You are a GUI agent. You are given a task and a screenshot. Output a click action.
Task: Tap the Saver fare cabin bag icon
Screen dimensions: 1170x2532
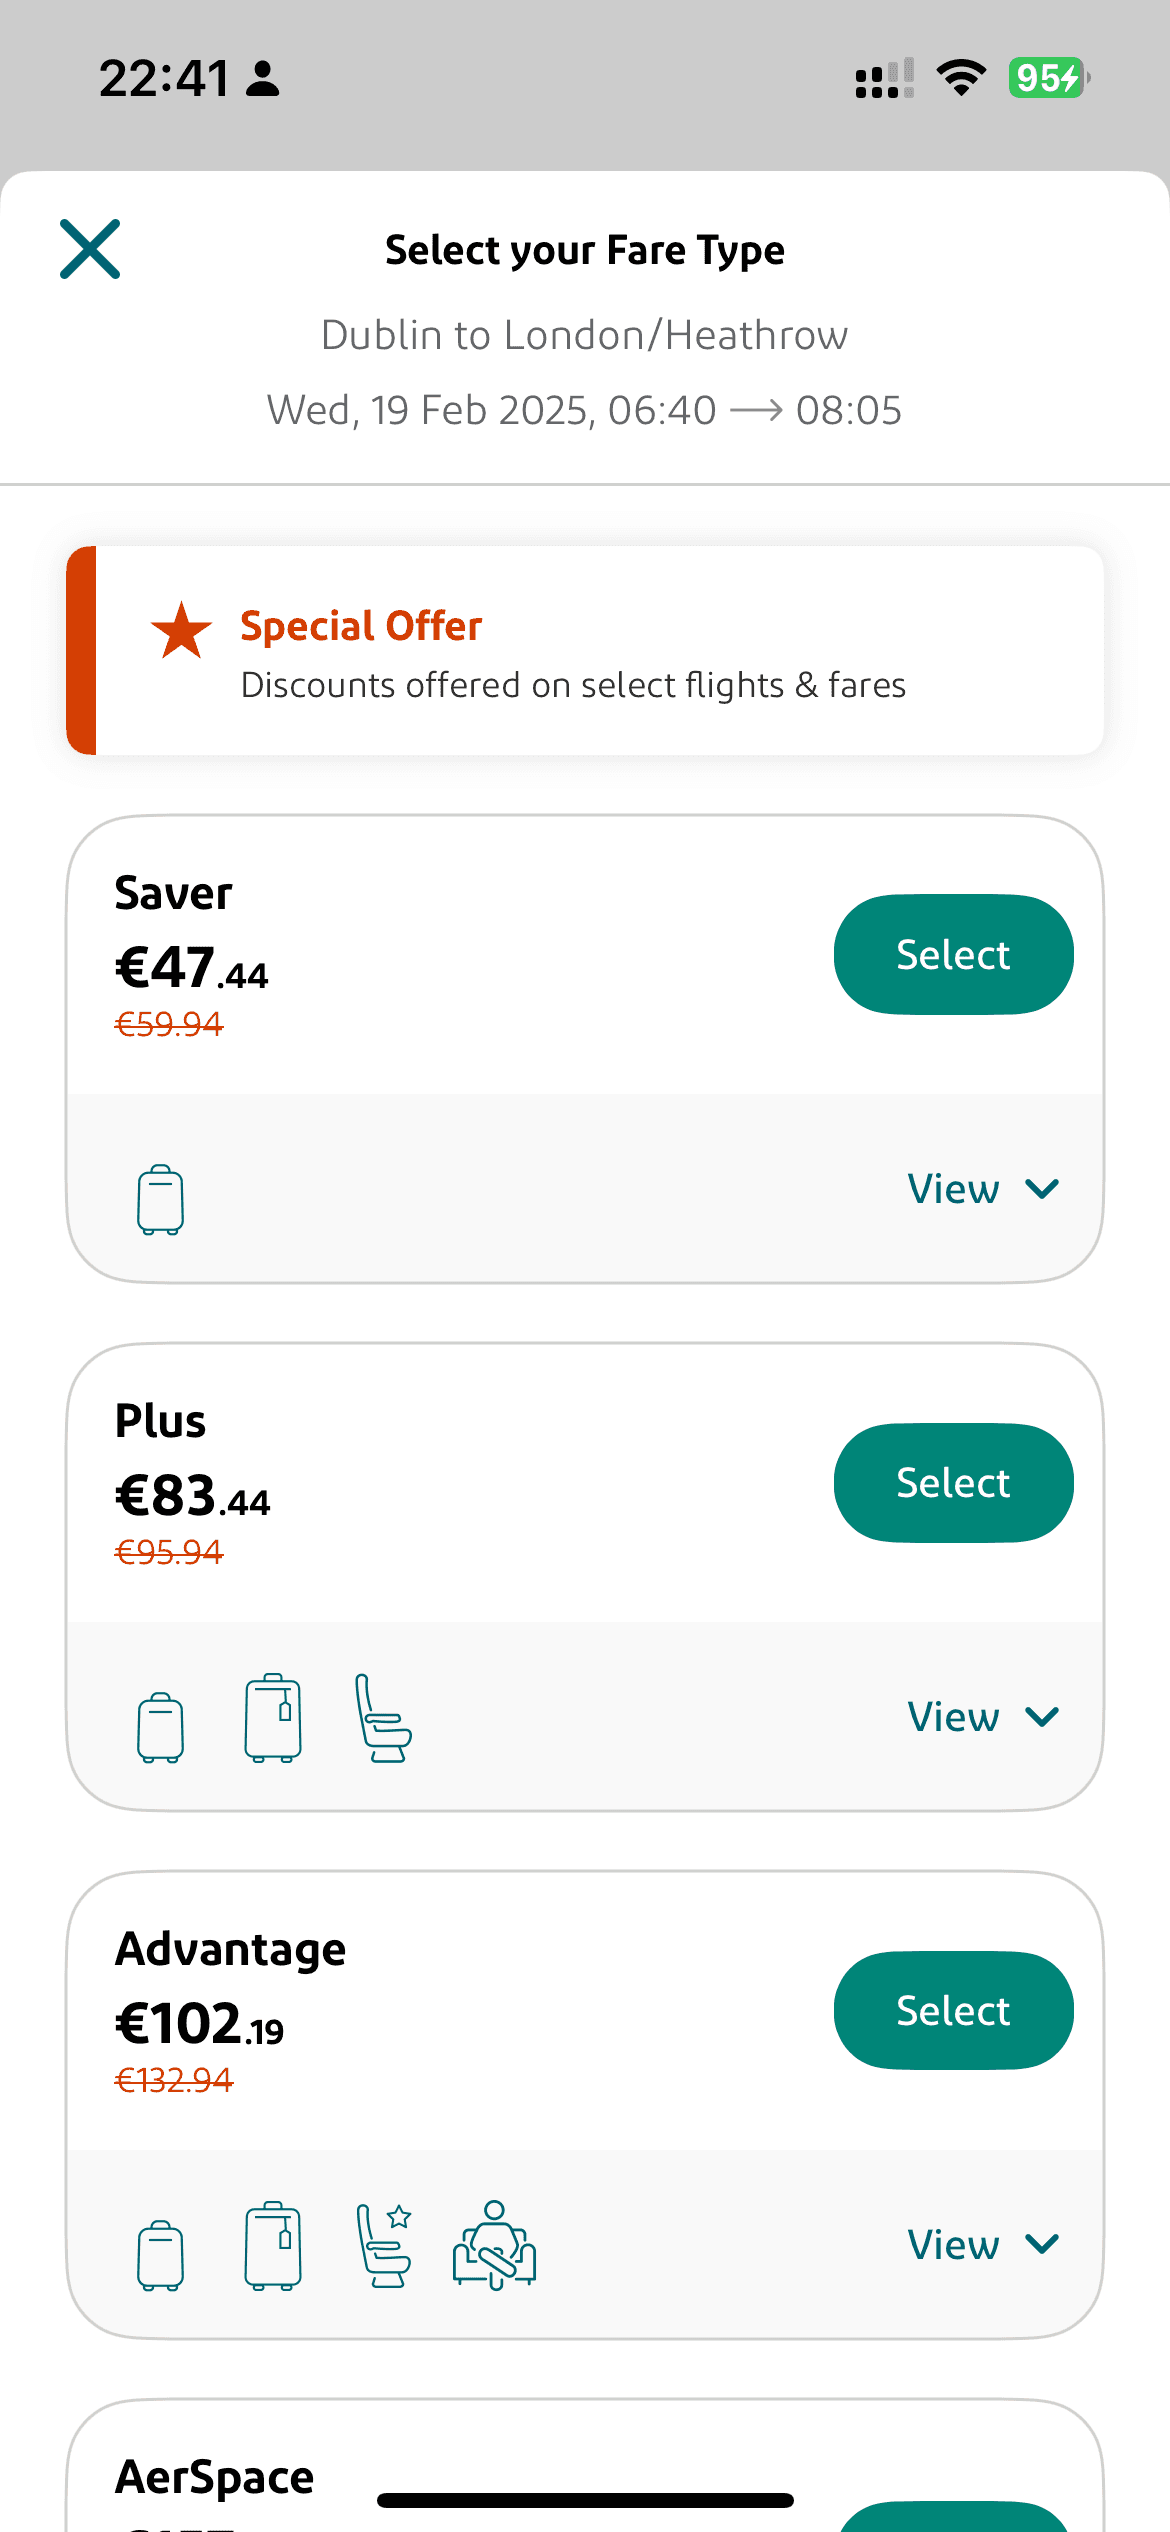[160, 1199]
